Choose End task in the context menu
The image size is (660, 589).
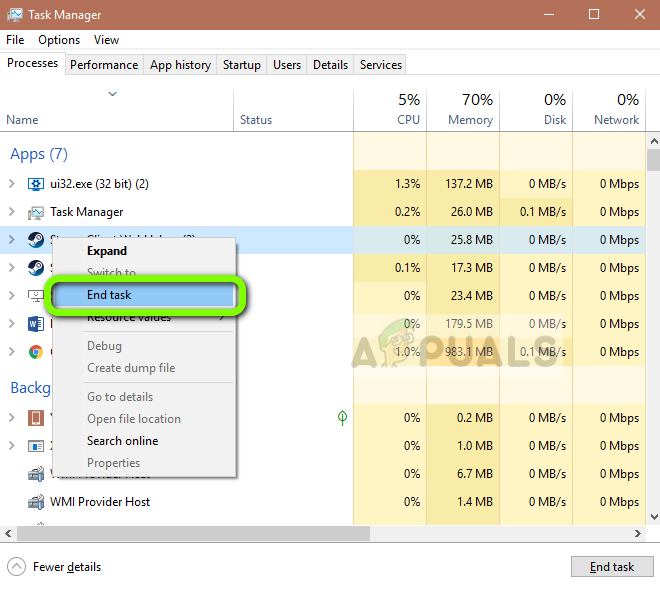coord(144,295)
